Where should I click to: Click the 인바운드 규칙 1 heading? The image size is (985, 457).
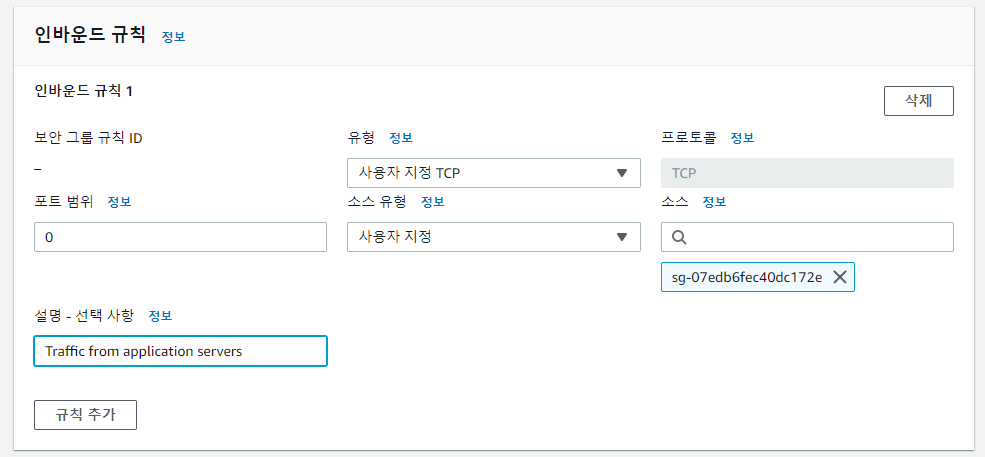[x=84, y=91]
